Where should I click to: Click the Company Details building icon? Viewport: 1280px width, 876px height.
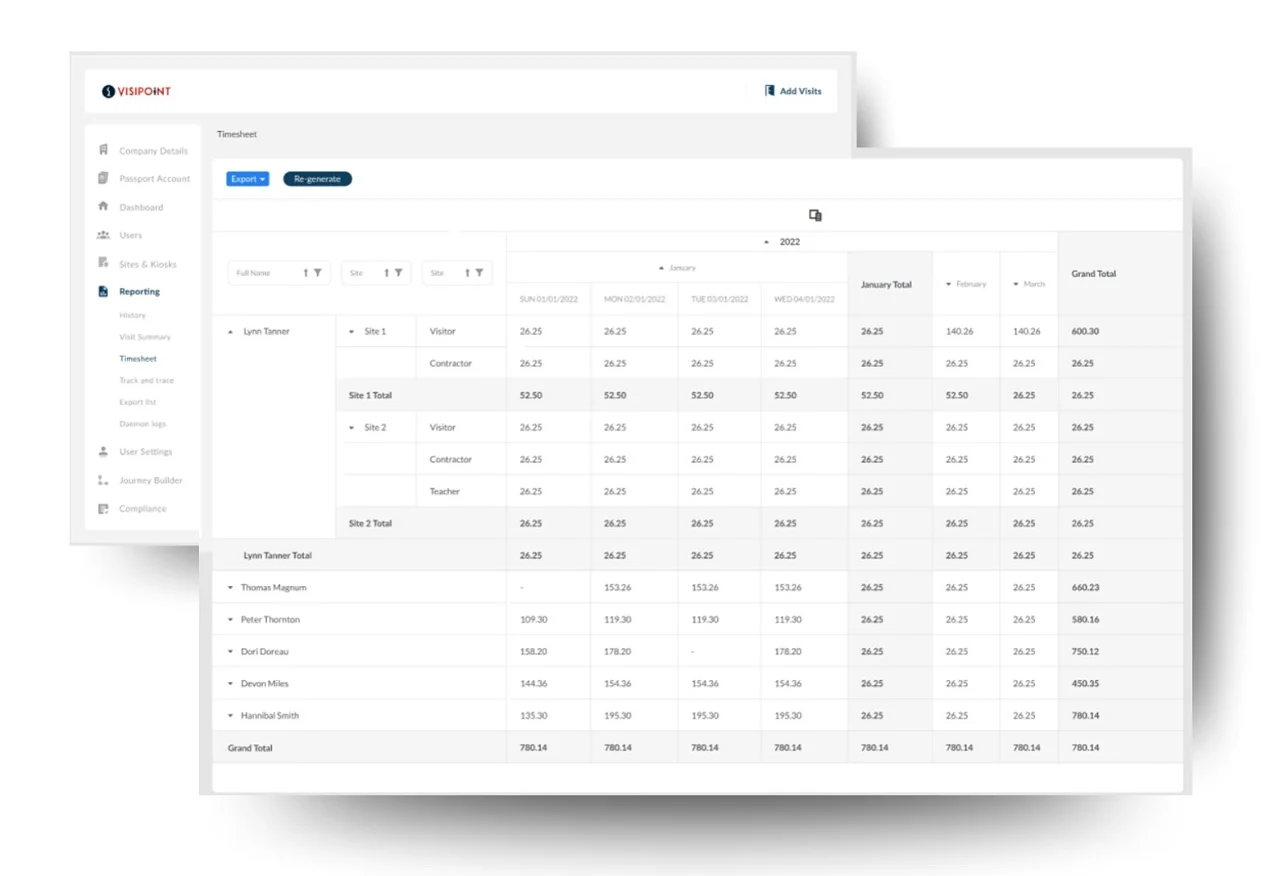pyautogui.click(x=103, y=150)
